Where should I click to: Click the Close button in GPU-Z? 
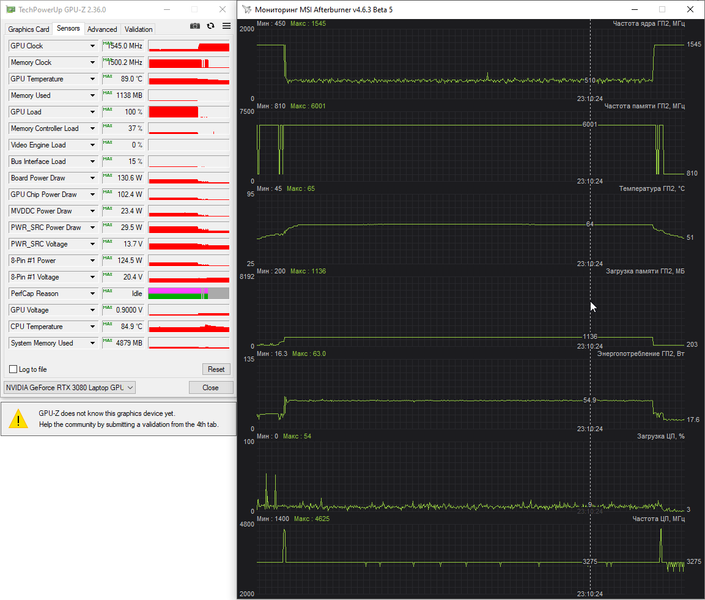click(210, 387)
